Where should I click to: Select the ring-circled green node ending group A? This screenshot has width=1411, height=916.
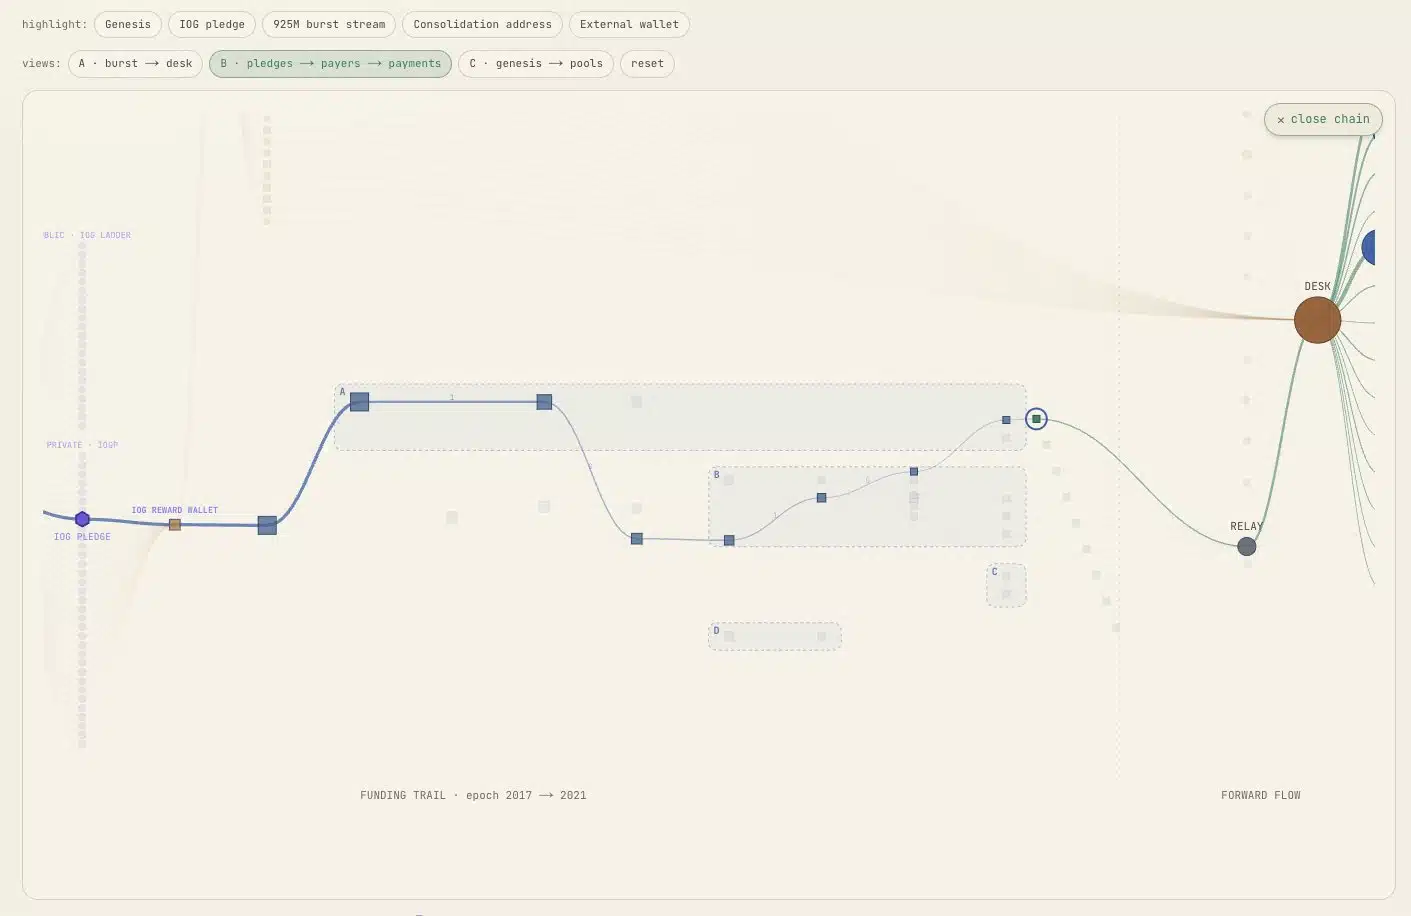(1036, 419)
